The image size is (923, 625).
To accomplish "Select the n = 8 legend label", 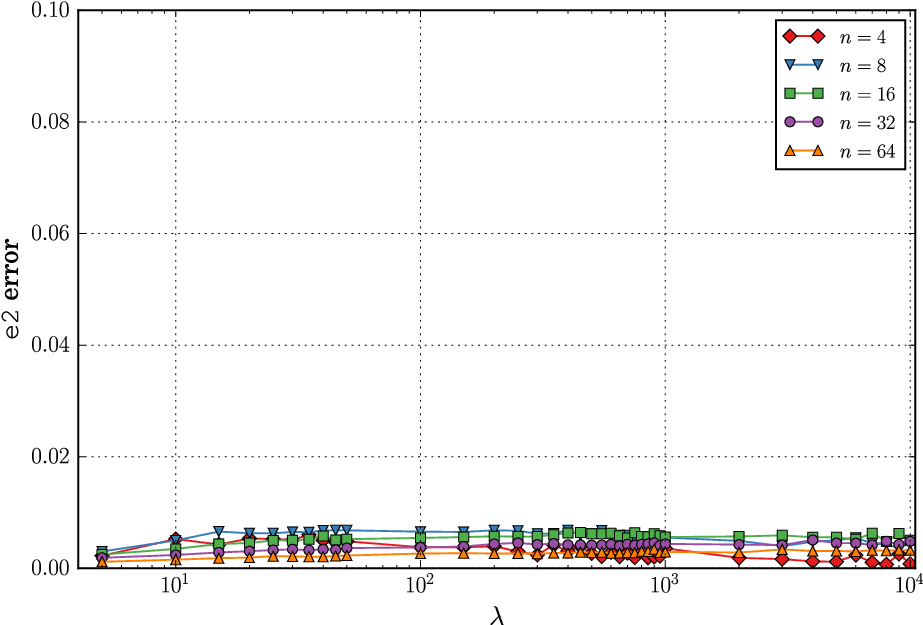I will (862, 66).
